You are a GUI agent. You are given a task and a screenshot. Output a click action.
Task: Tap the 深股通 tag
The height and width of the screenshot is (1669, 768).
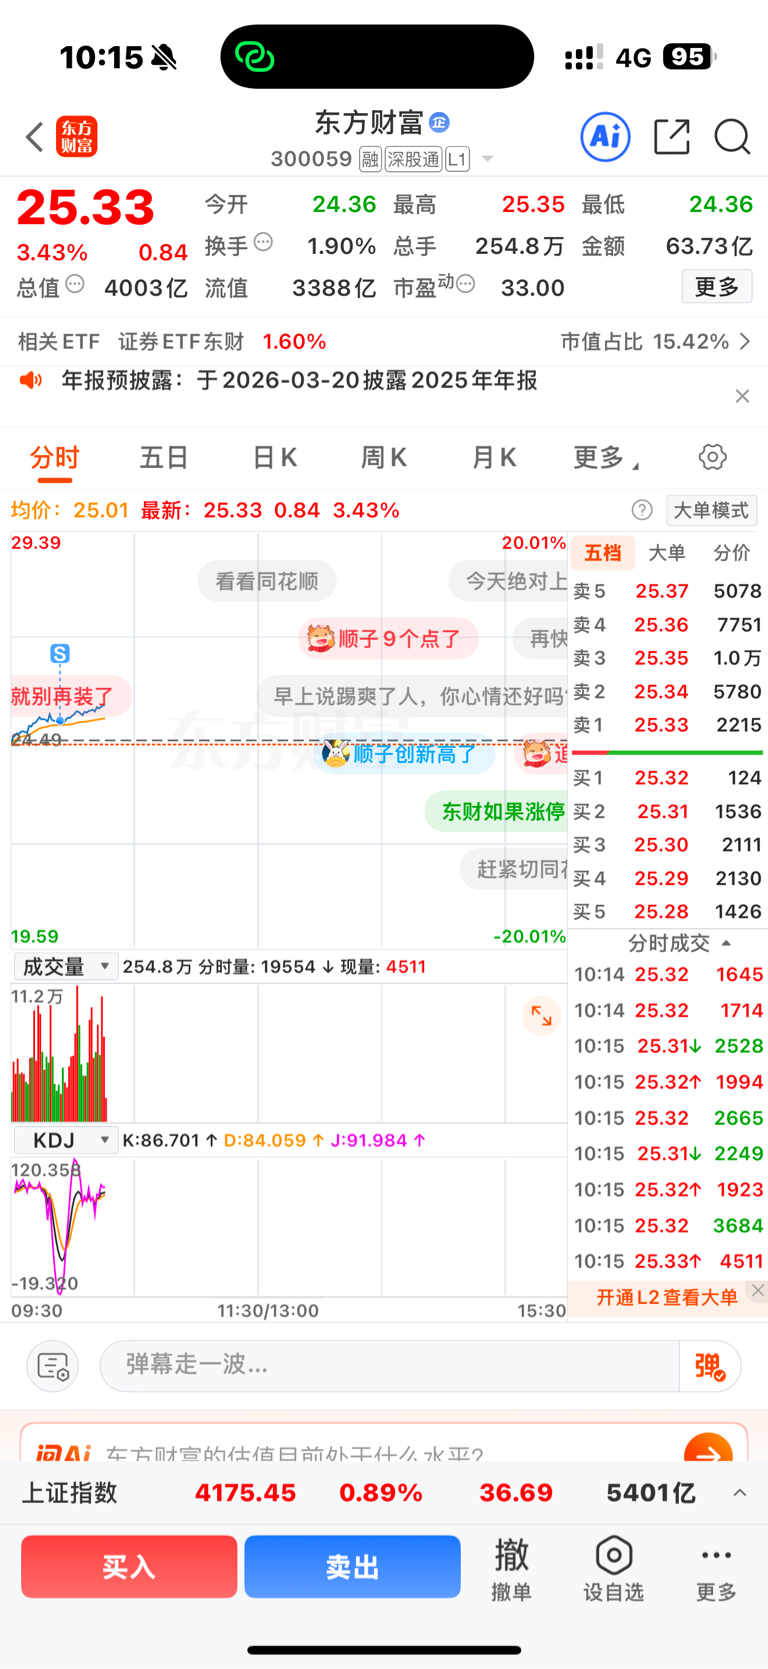[x=413, y=159]
